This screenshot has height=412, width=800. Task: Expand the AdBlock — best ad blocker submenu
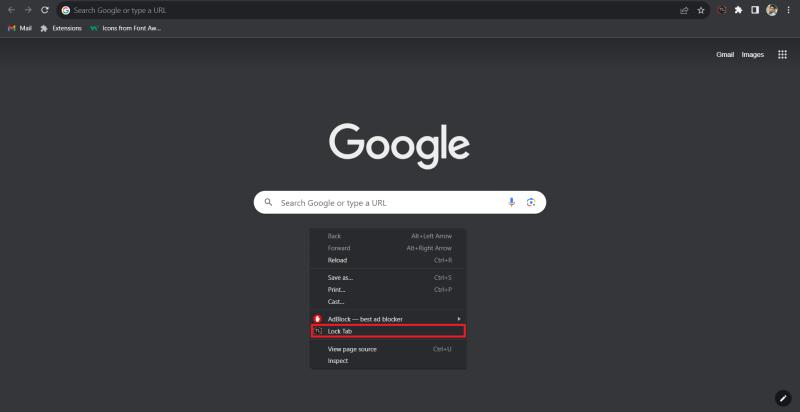click(388, 319)
